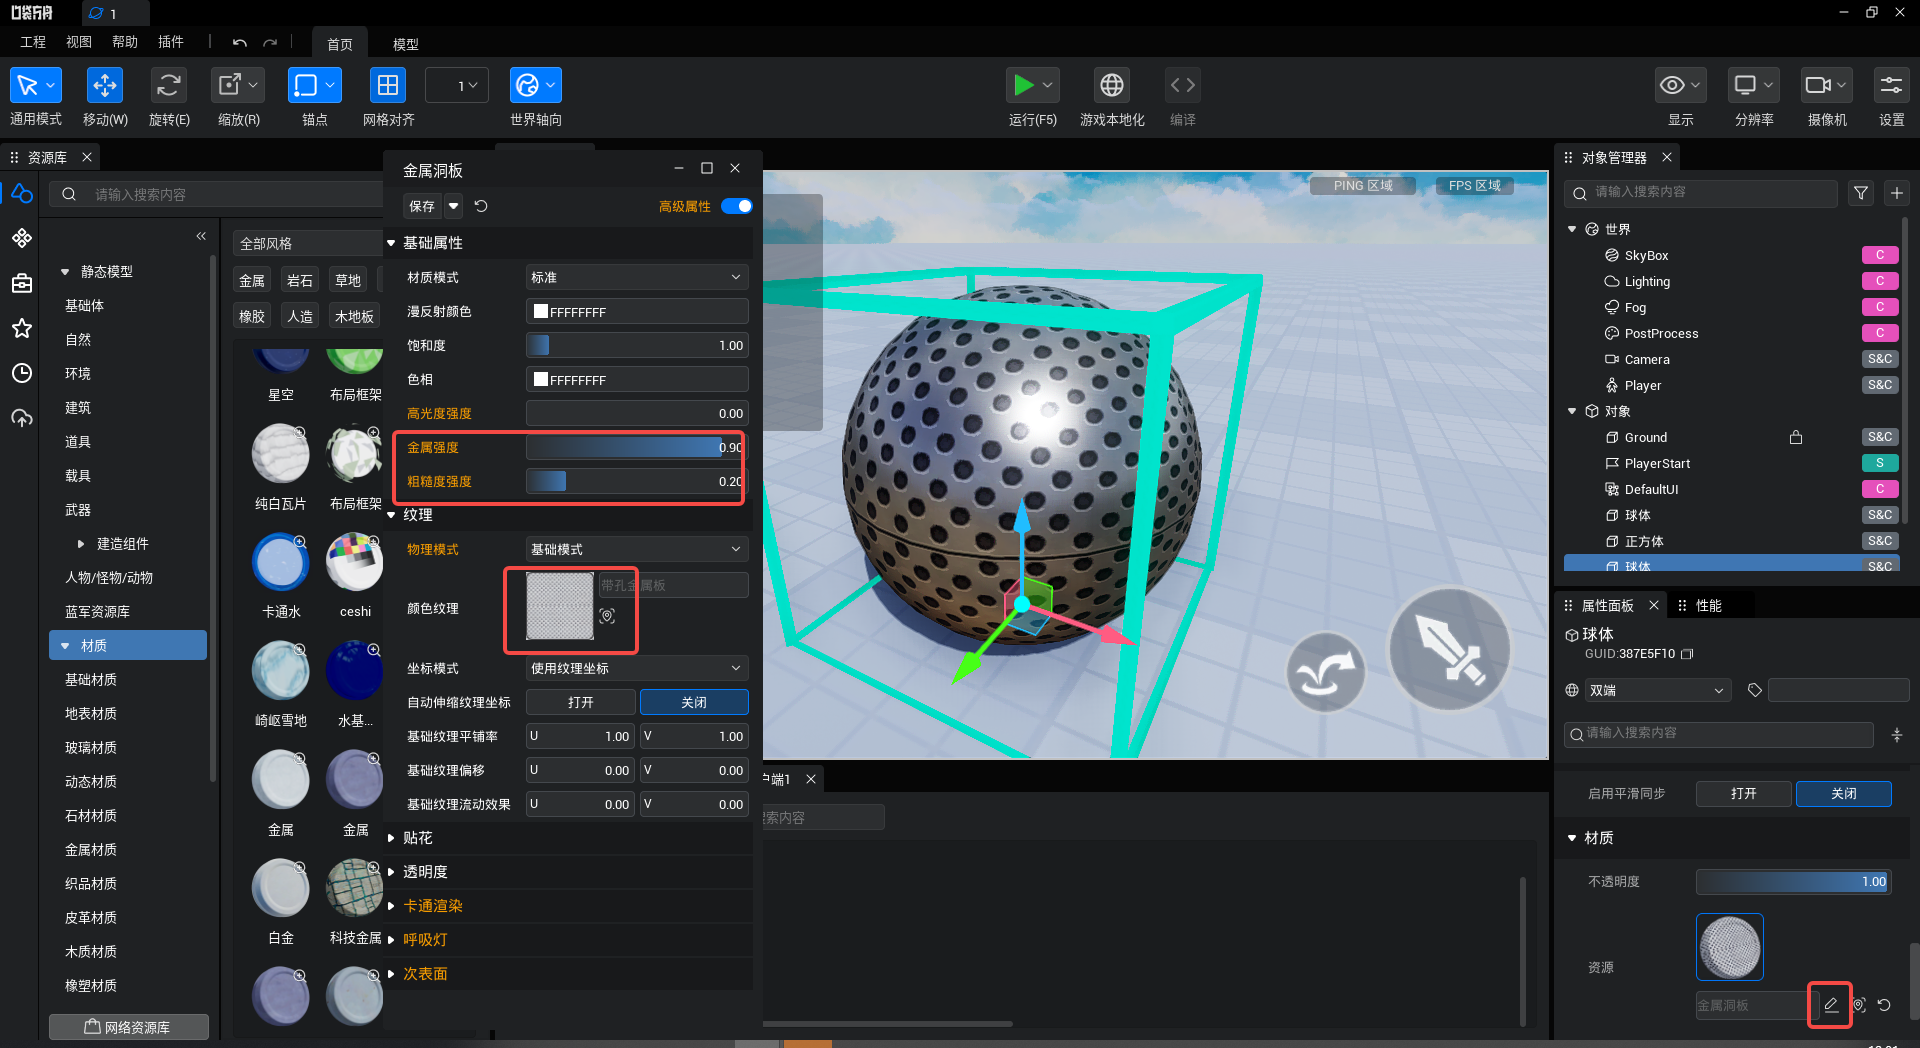
Task: Adjust the 金属强度 slider
Action: (636, 447)
